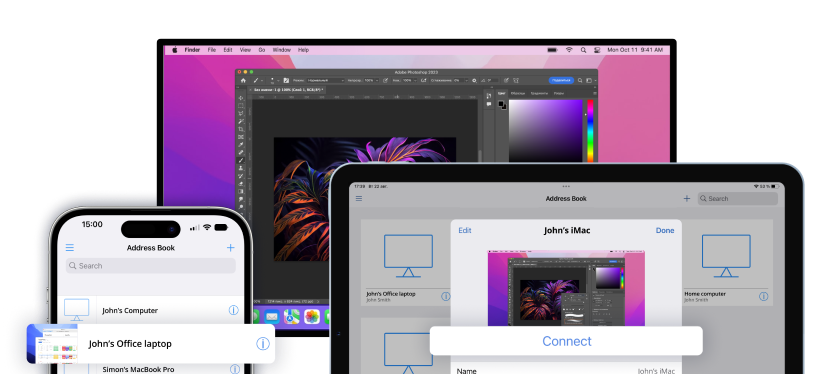Open the Mail app in the Dock
This screenshot has height=374, width=831.
[x=272, y=317]
